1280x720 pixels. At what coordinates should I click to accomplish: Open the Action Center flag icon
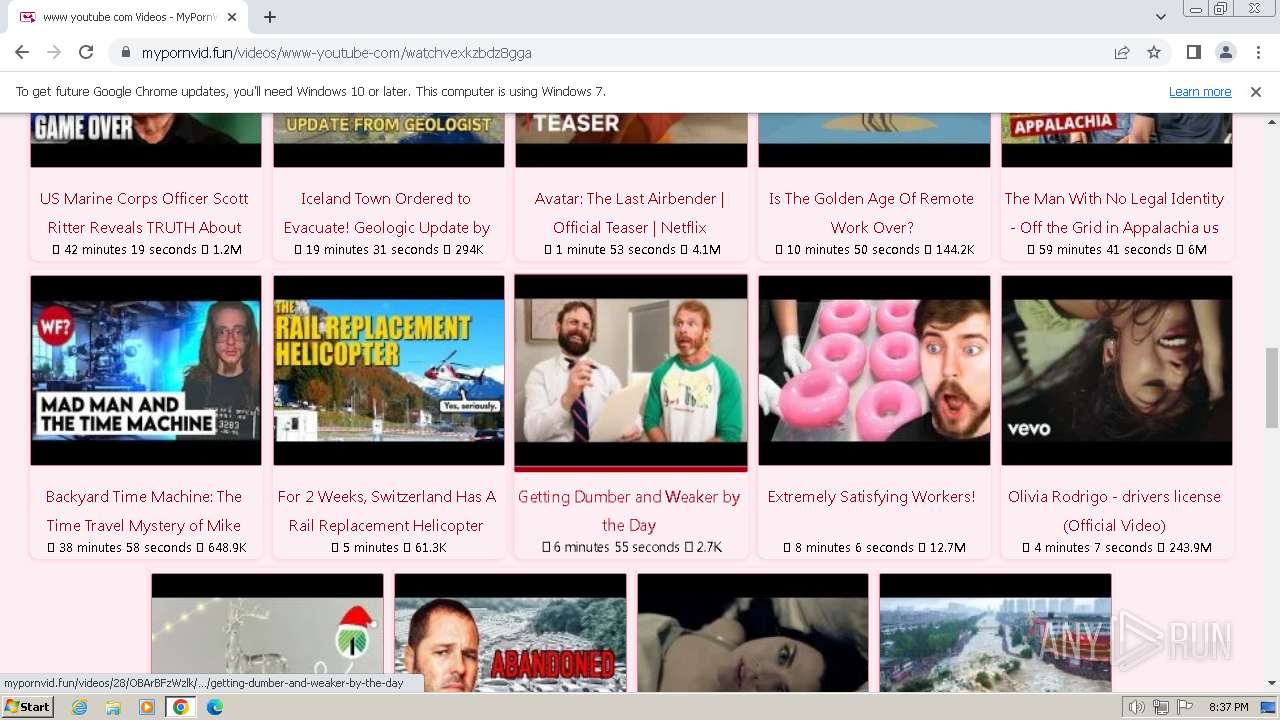[x=1185, y=707]
